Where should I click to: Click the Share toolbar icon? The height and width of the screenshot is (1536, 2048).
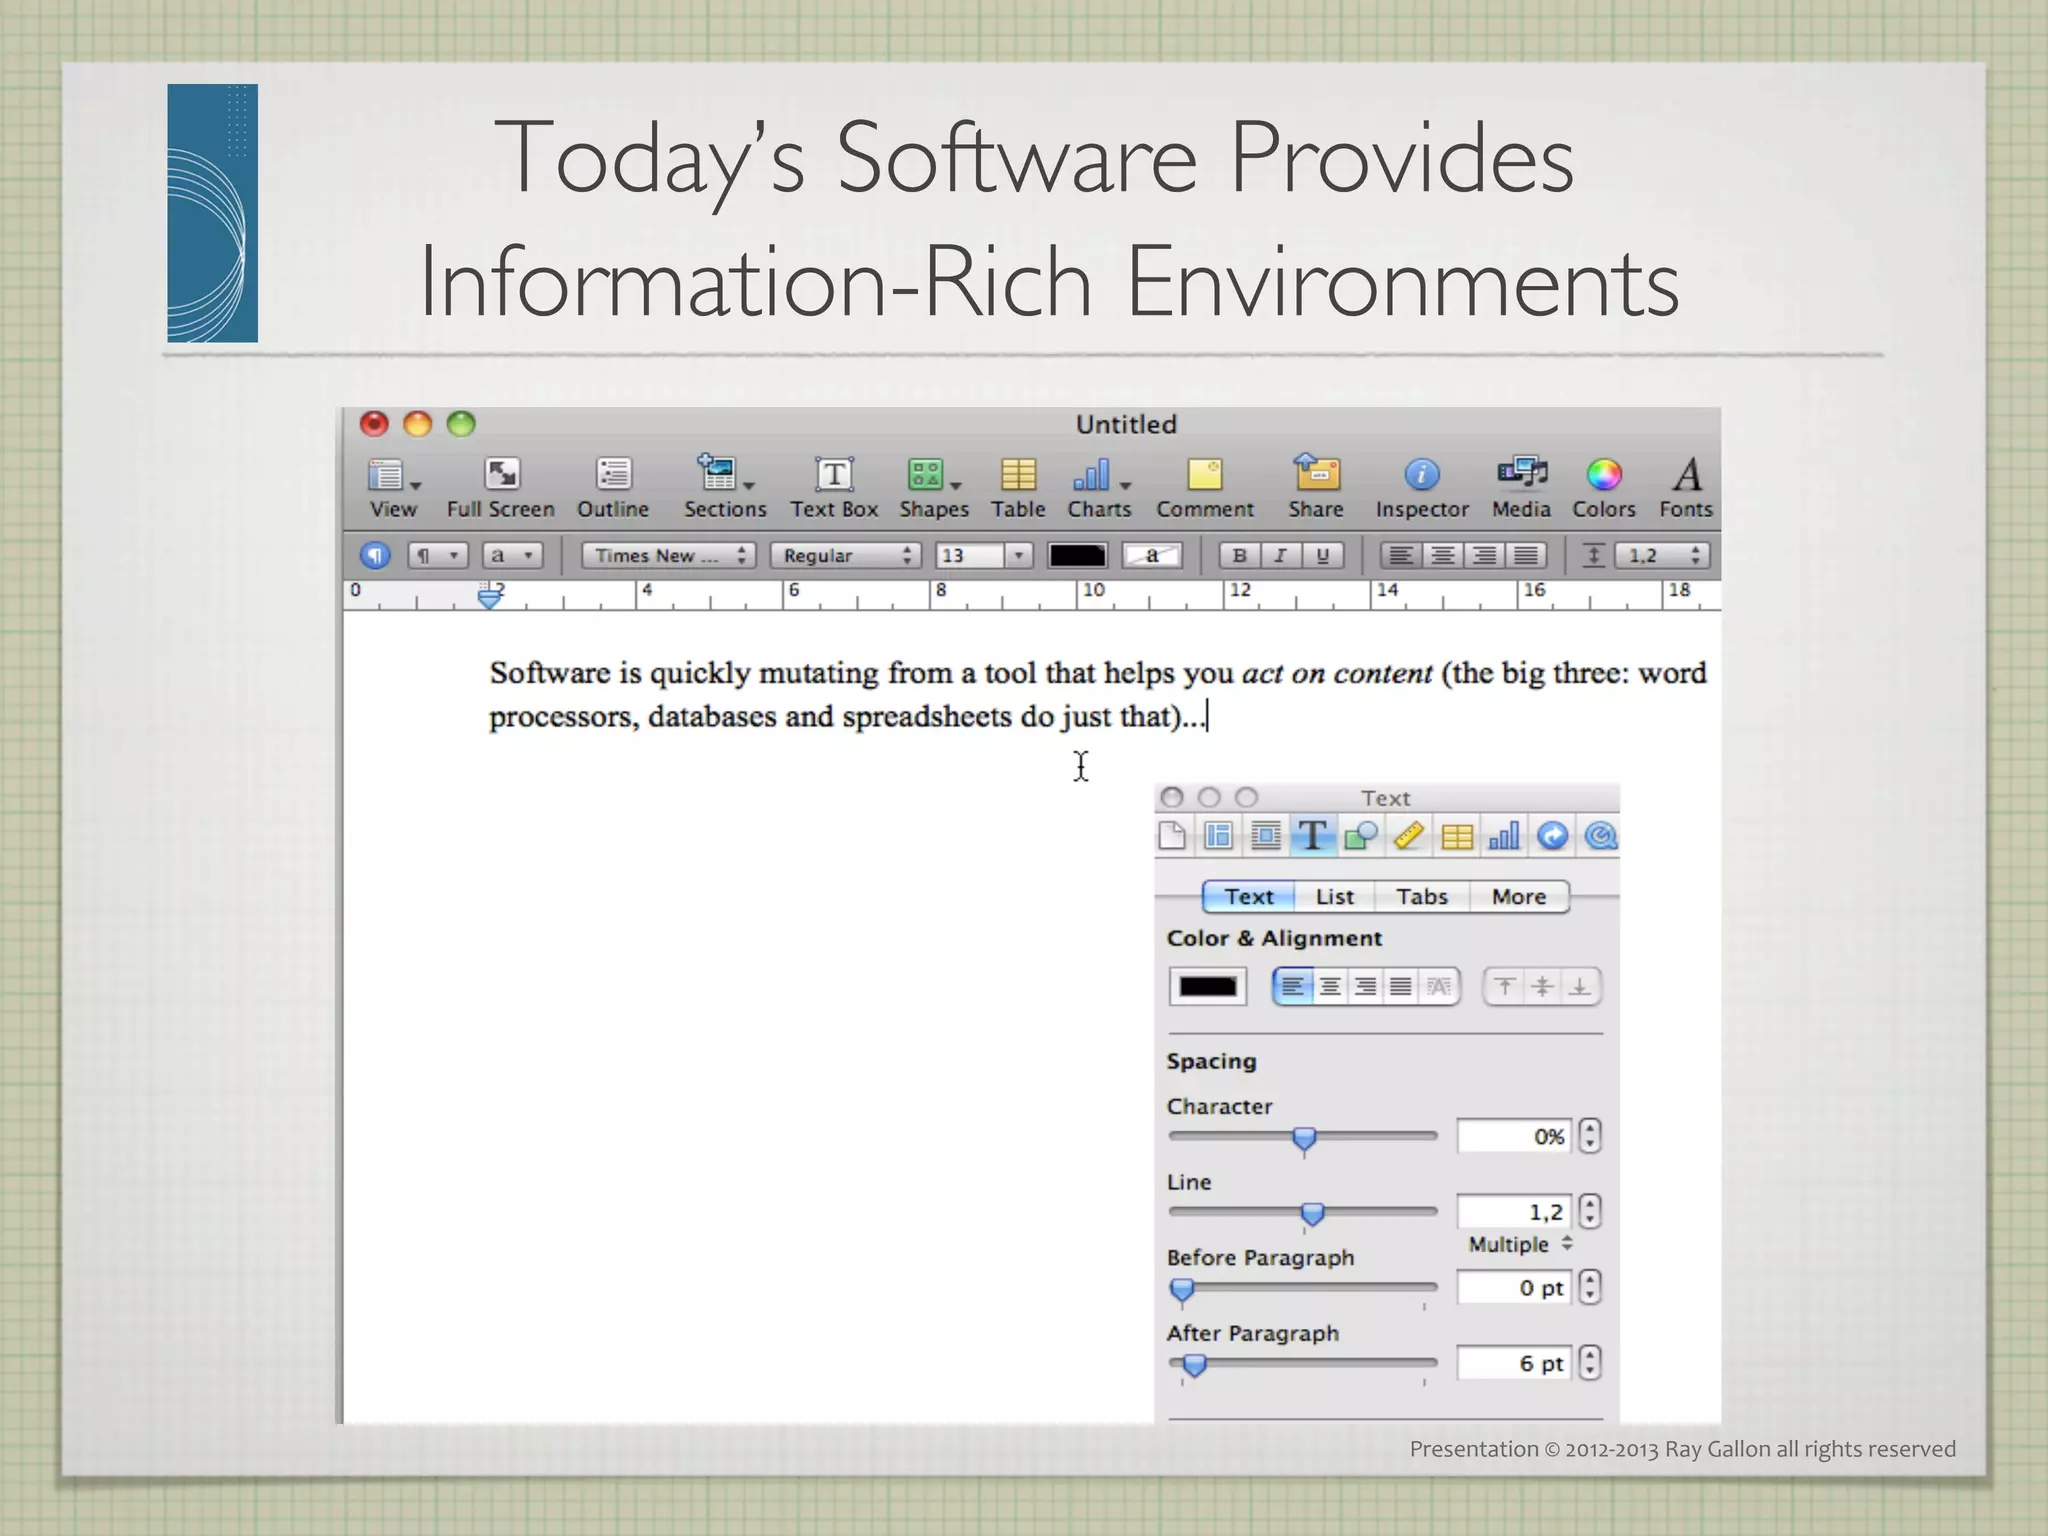[x=1316, y=488]
